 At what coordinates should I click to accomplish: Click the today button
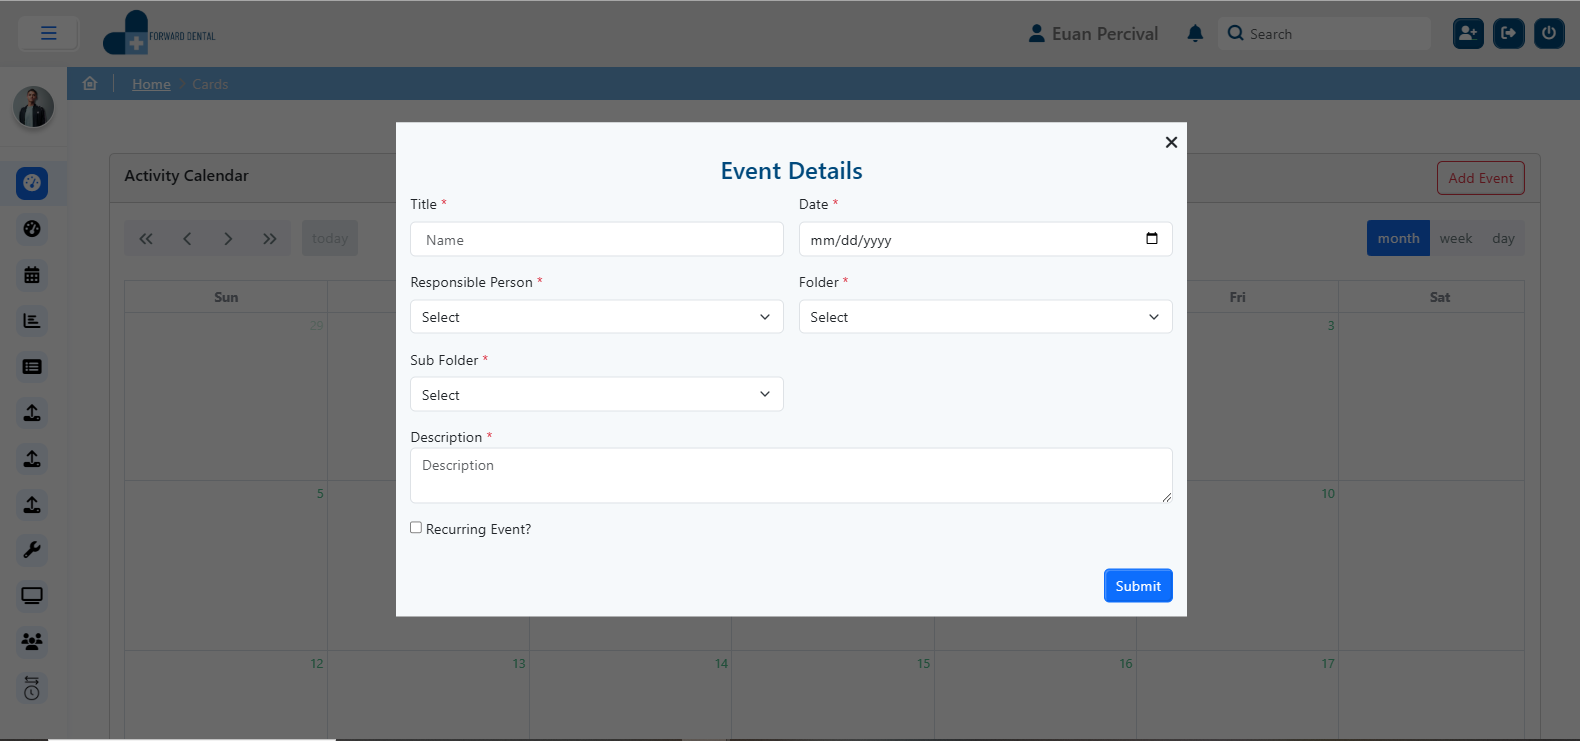click(x=330, y=238)
